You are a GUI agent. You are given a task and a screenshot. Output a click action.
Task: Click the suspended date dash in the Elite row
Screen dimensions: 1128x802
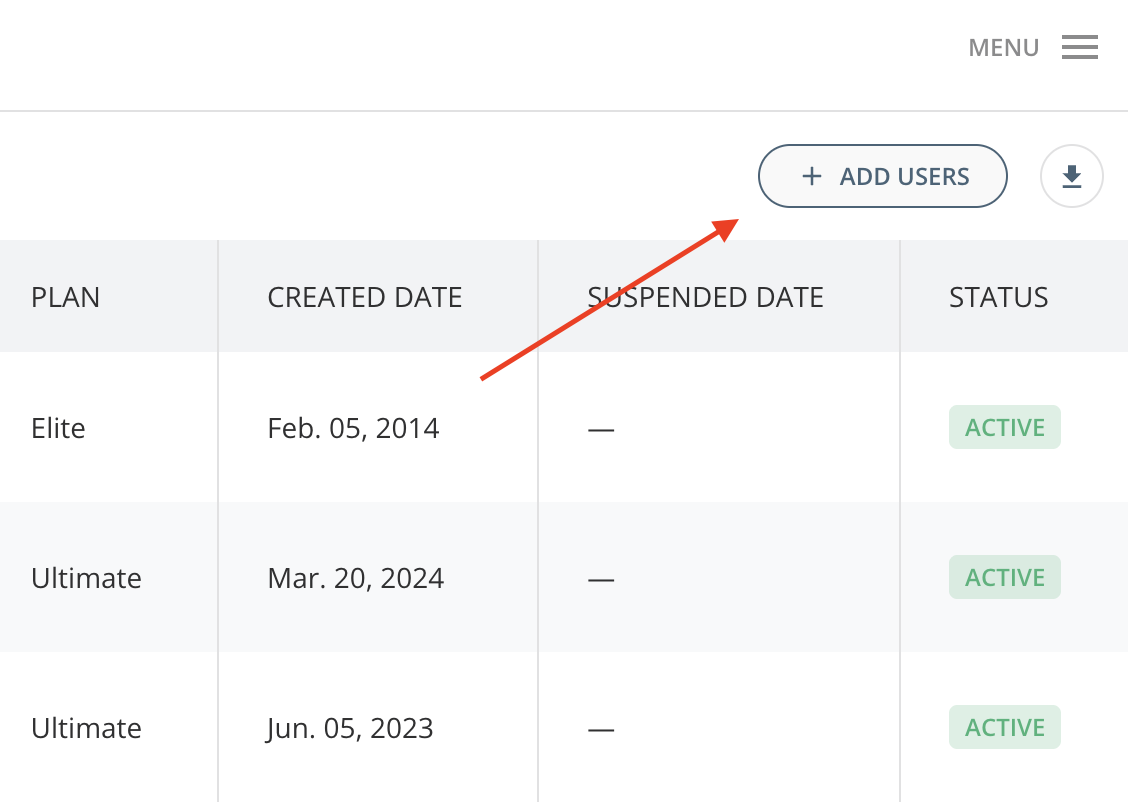point(601,429)
